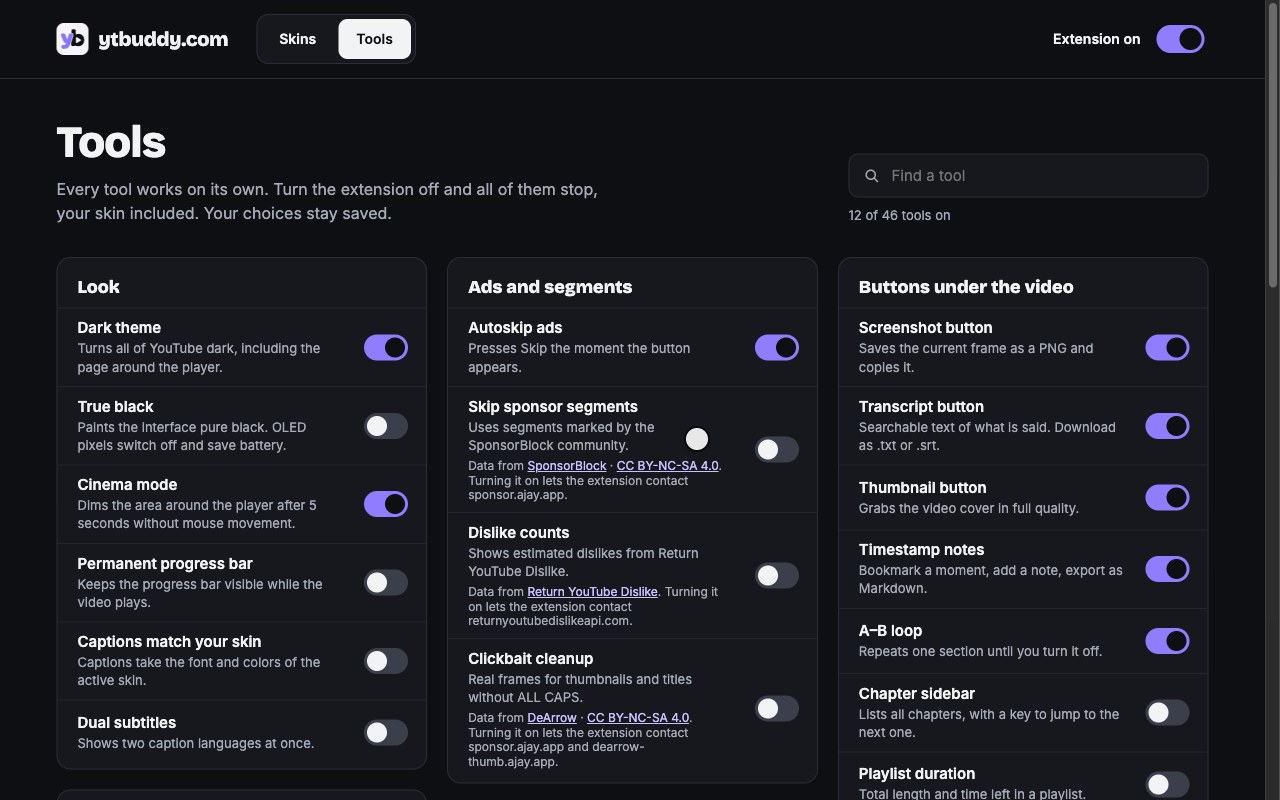
Task: Enable Permanent progress bar
Action: (386, 583)
